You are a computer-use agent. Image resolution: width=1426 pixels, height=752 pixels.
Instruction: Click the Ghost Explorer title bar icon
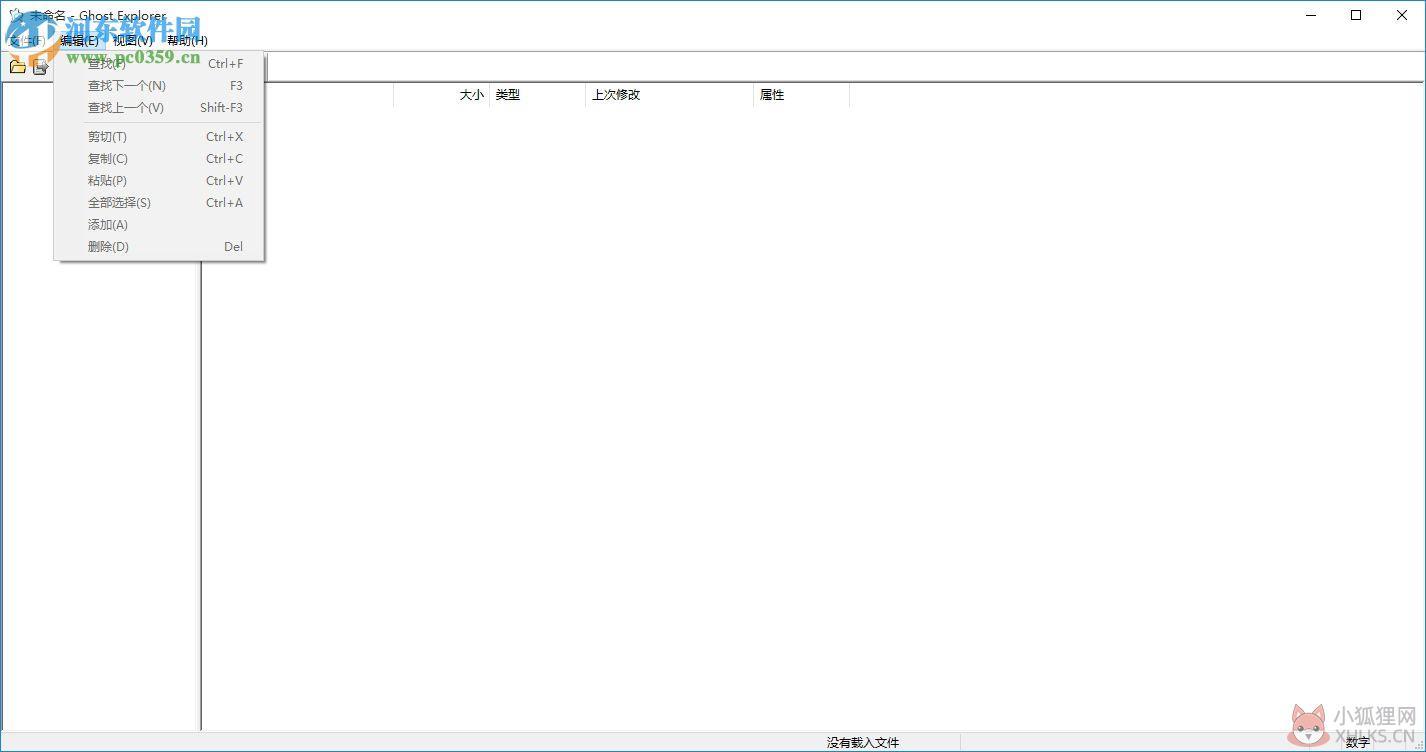pyautogui.click(x=16, y=15)
